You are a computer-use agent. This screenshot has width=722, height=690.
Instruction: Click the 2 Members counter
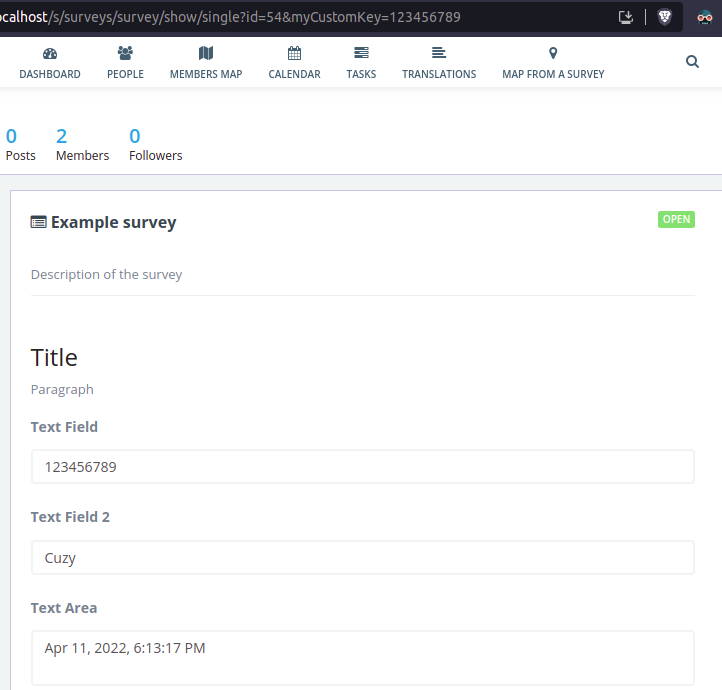coord(82,145)
